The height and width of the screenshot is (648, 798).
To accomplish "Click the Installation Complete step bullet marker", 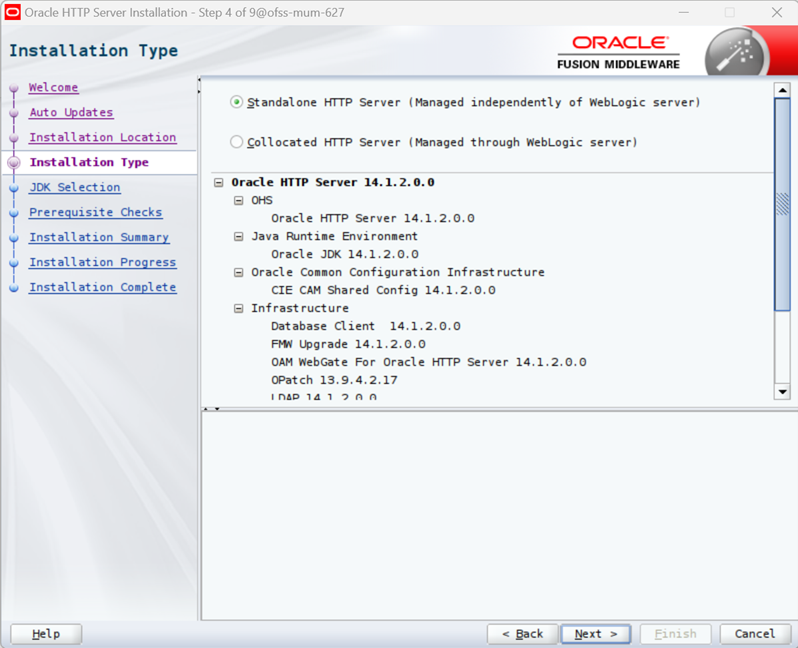I will [x=14, y=288].
